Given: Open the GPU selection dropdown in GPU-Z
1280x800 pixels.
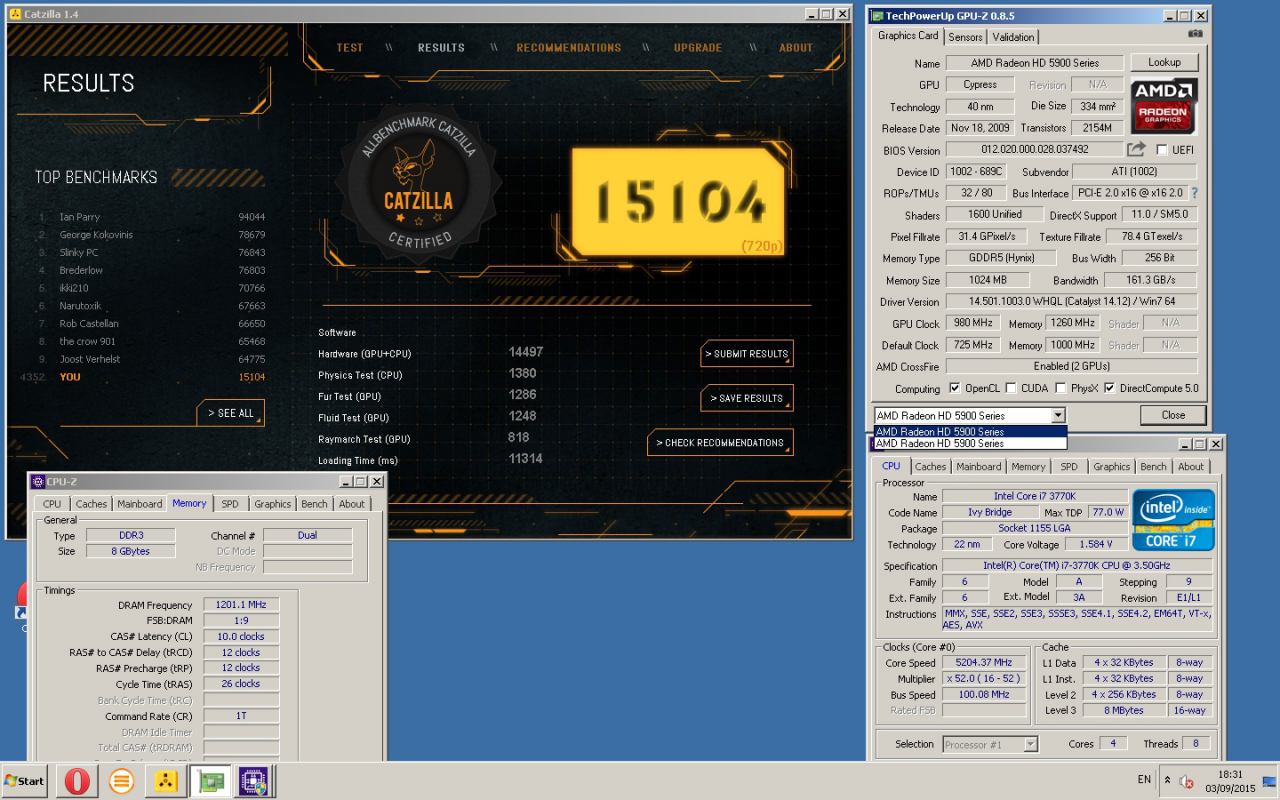Looking at the screenshot, I should tap(1058, 415).
